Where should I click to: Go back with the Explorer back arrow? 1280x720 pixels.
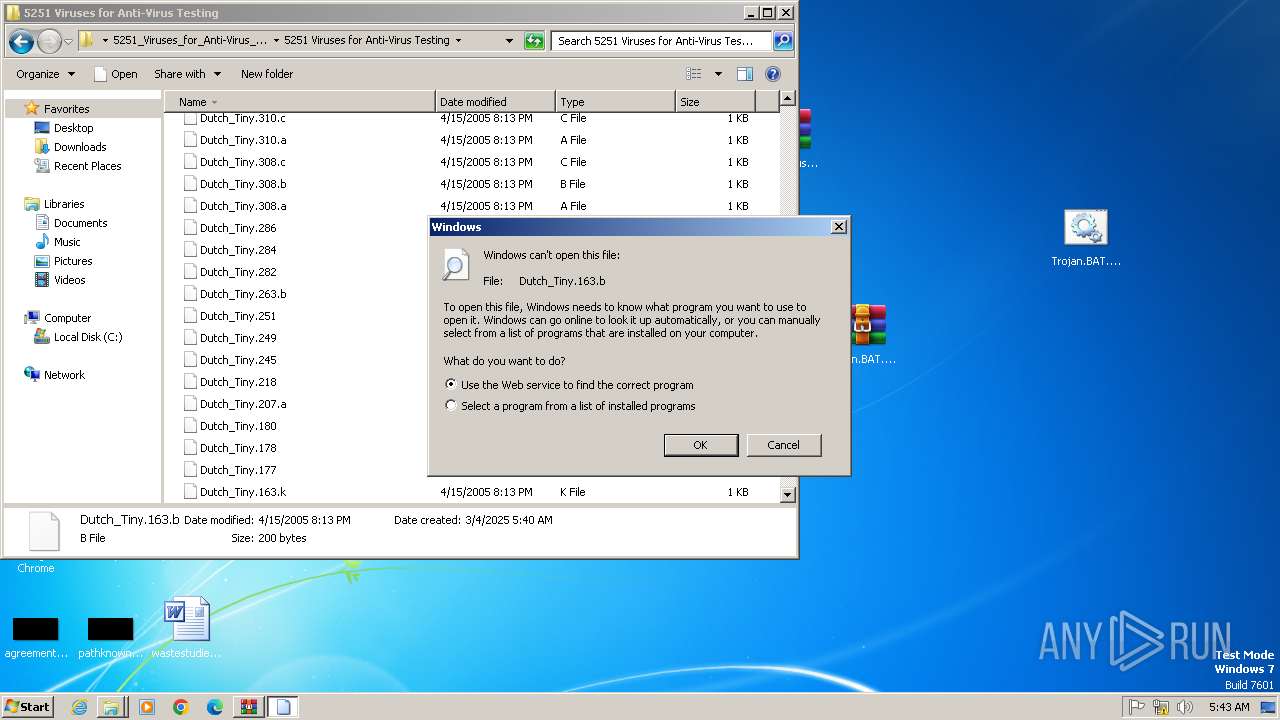tap(21, 41)
